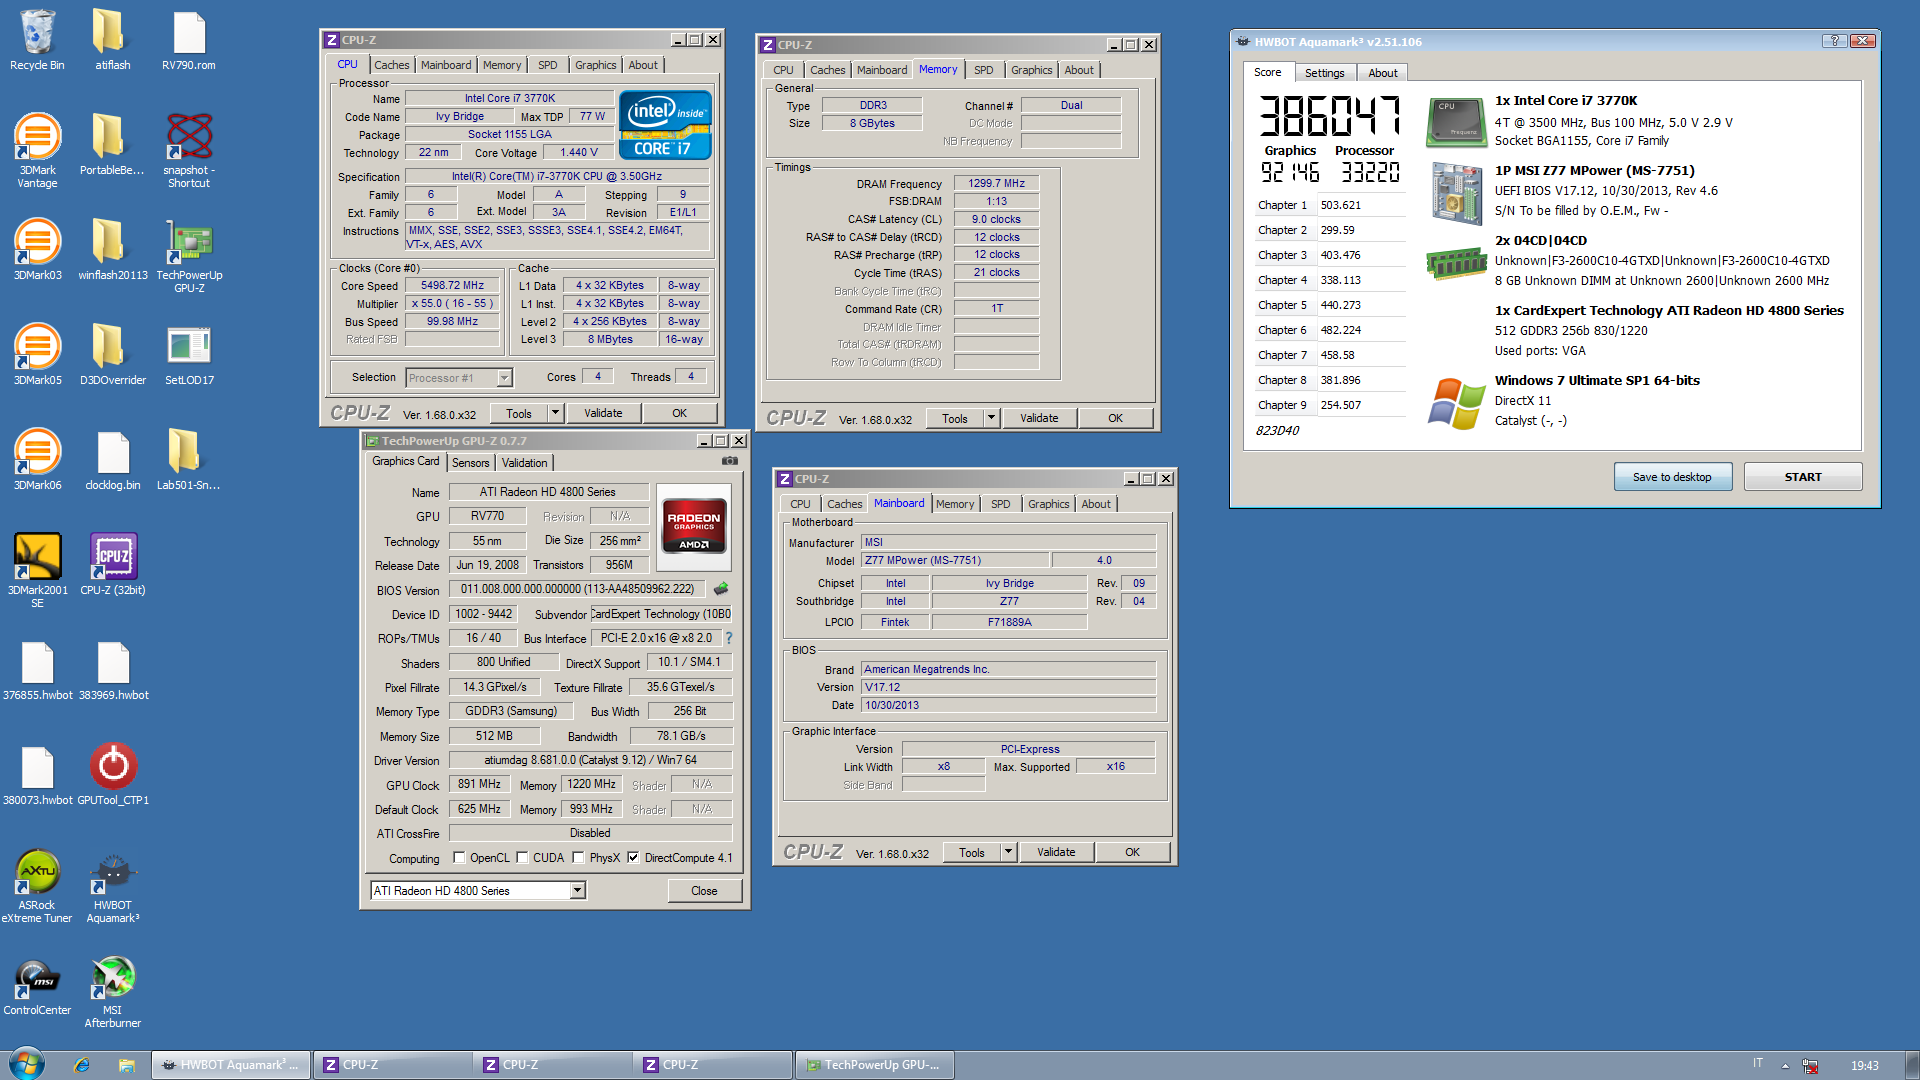Open HWBOT Aquamark taskbar button
This screenshot has width=1920, height=1080.
[x=231, y=1065]
